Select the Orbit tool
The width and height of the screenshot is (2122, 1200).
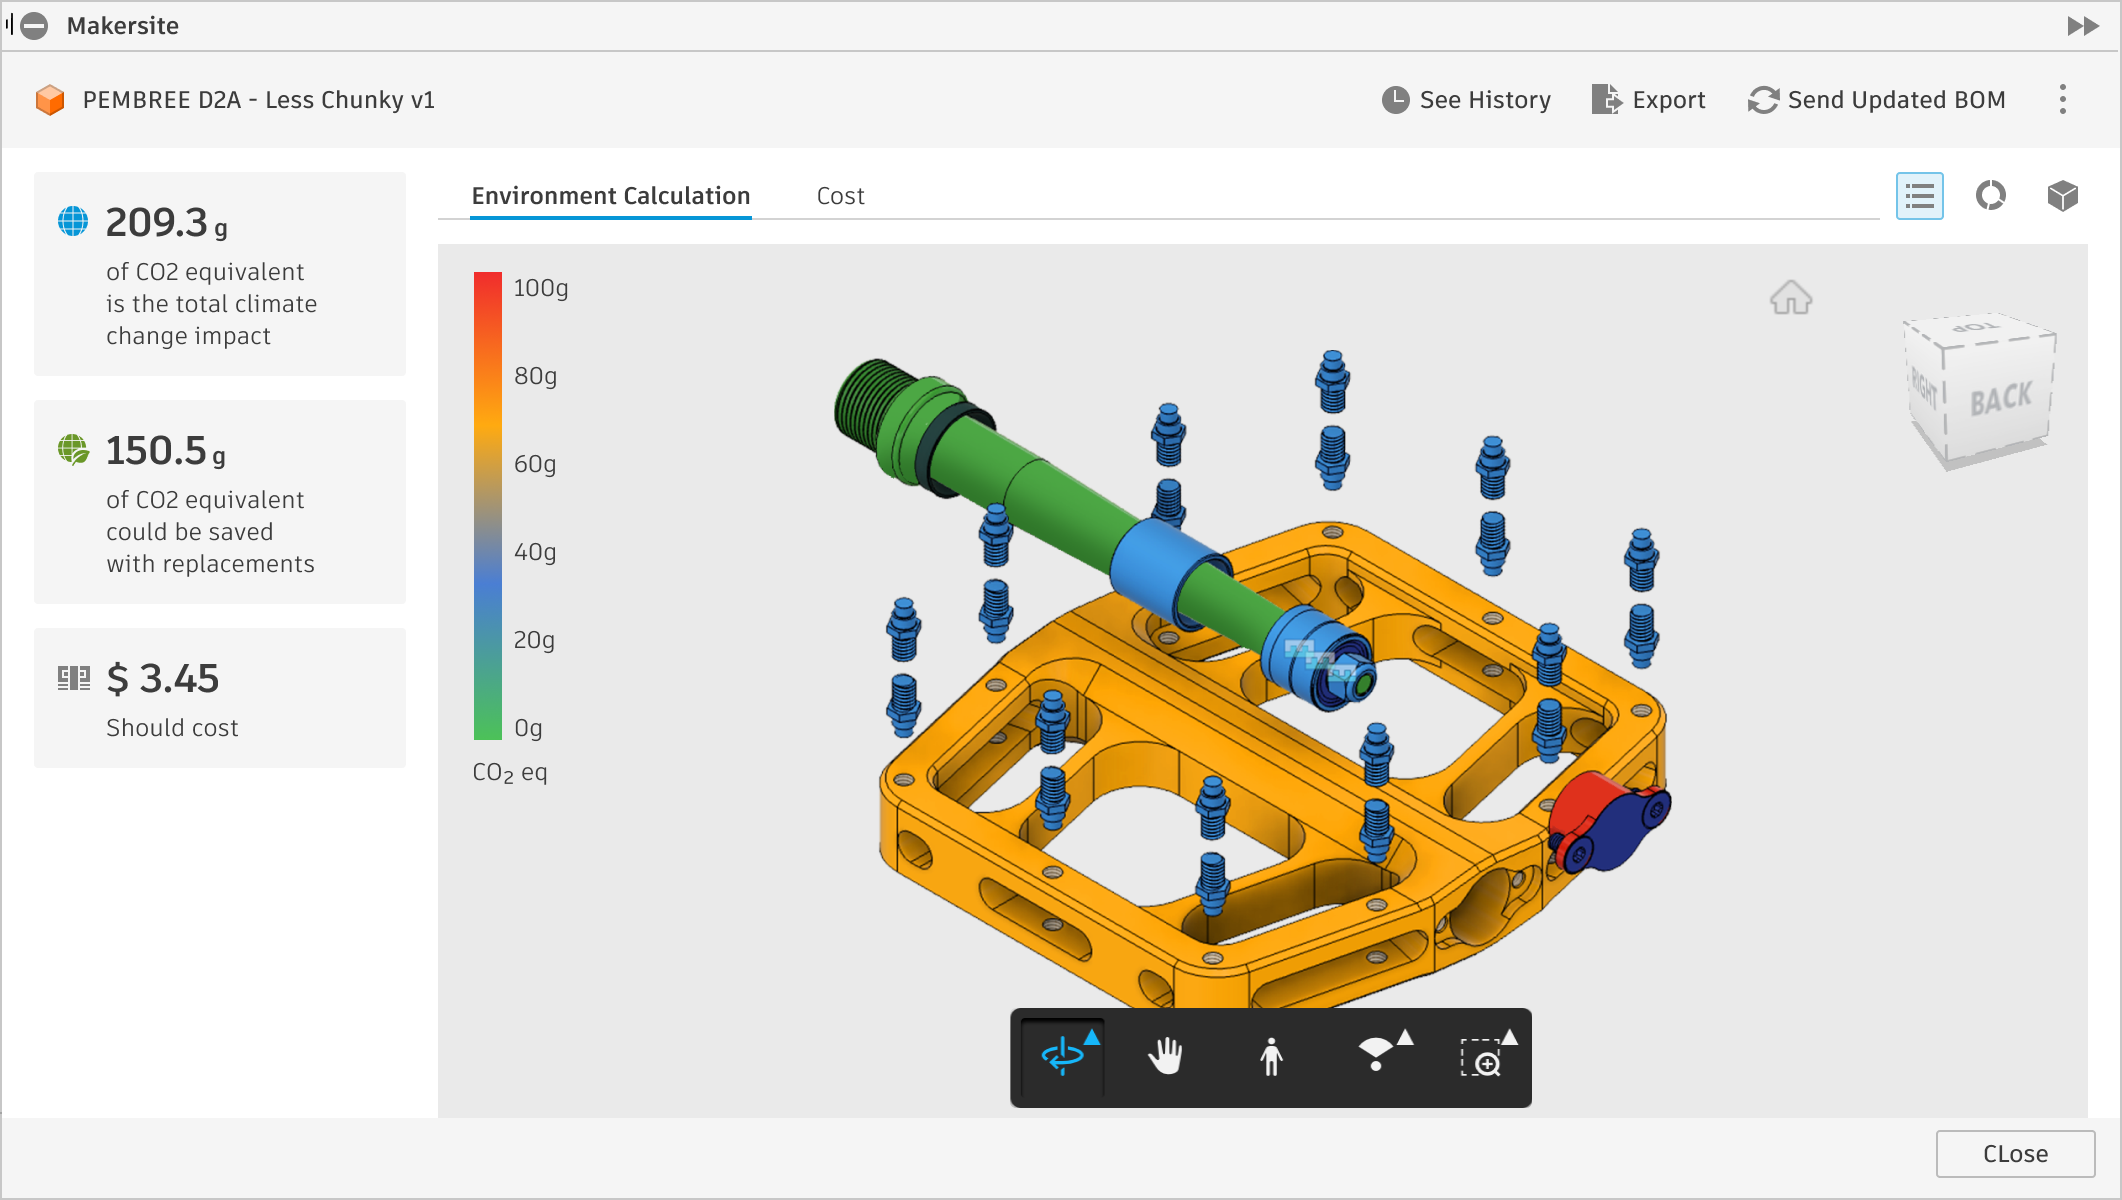coord(1062,1057)
